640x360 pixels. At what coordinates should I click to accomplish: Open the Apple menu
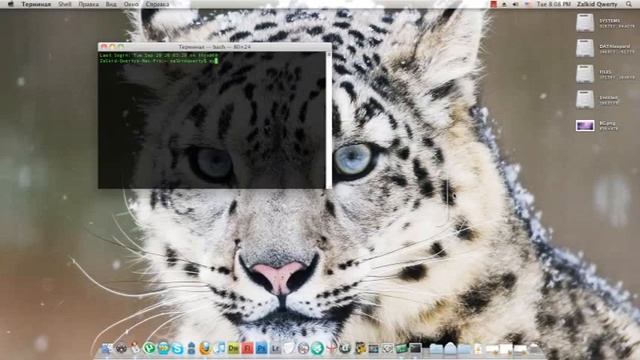click(11, 4)
